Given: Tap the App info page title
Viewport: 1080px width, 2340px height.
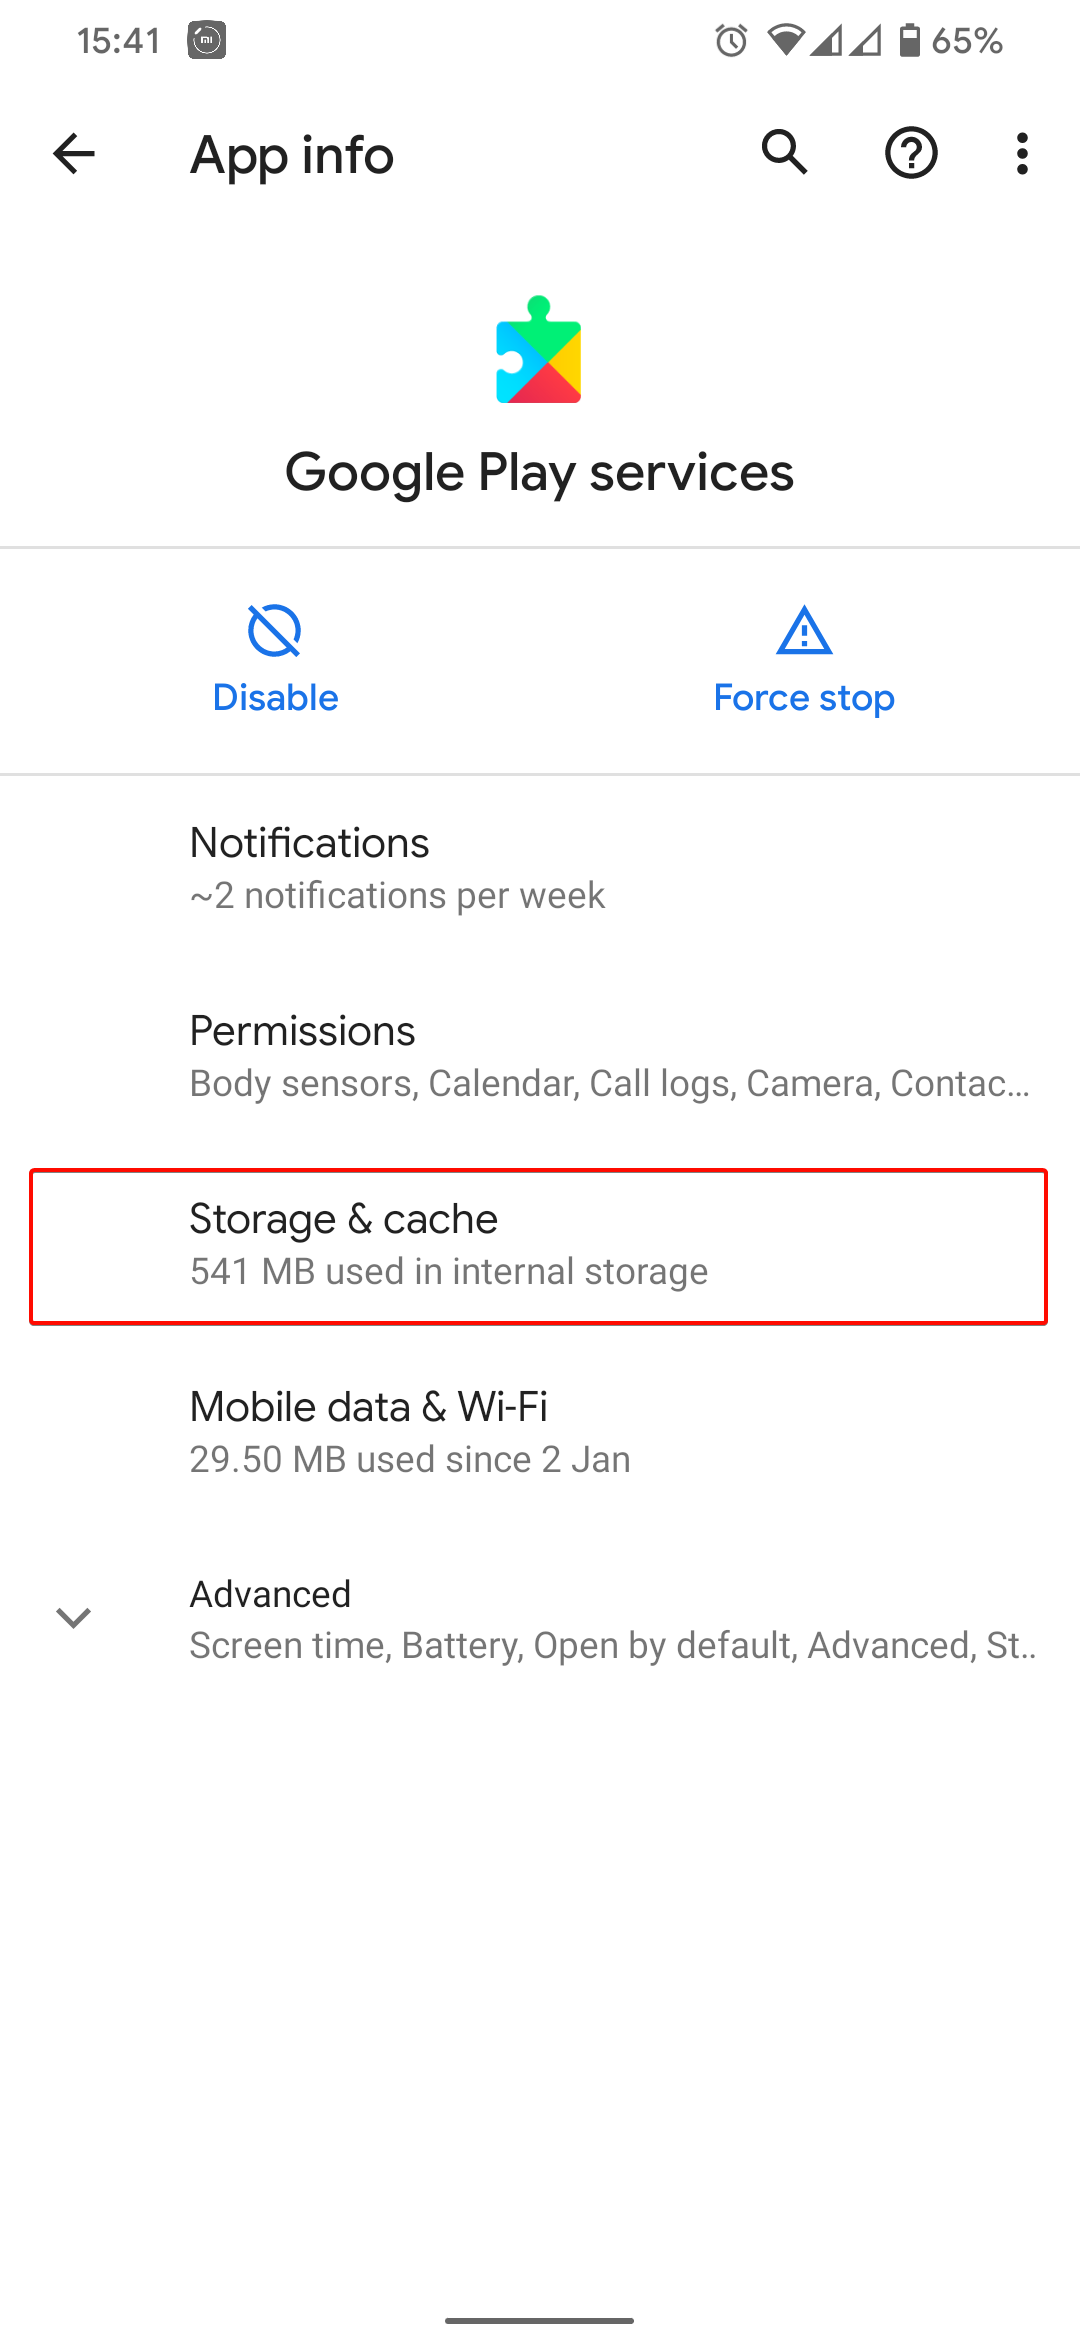Looking at the screenshot, I should (292, 156).
